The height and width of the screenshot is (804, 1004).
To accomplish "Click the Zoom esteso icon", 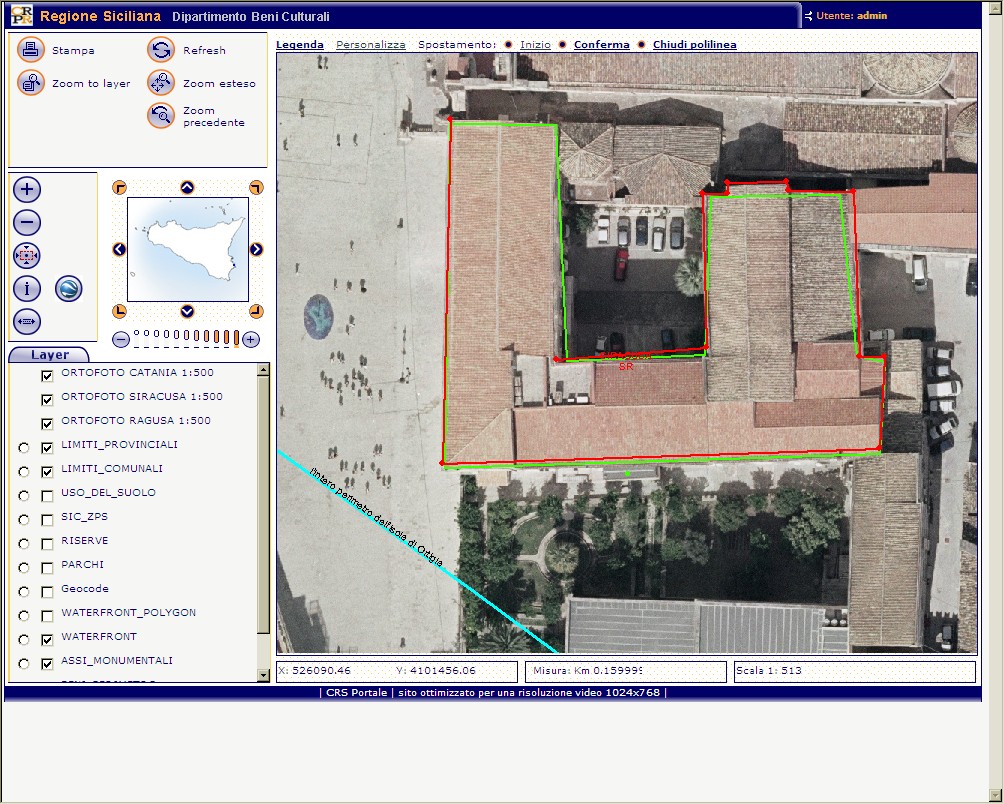I will click(x=161, y=83).
